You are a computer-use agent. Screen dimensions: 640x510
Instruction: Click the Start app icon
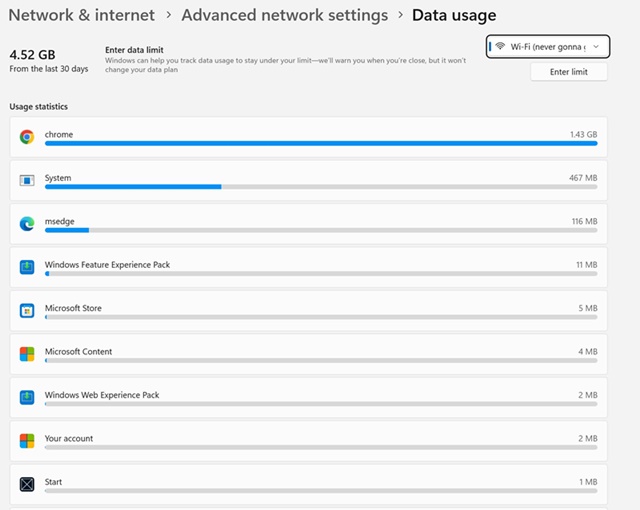click(x=27, y=484)
